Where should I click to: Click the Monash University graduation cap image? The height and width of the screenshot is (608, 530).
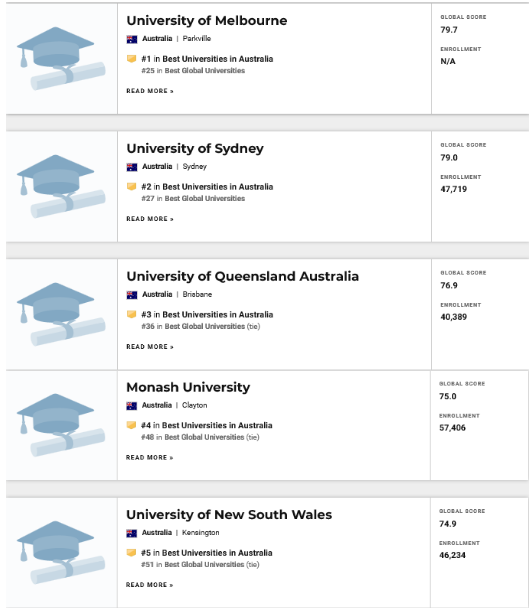pyautogui.click(x=61, y=425)
